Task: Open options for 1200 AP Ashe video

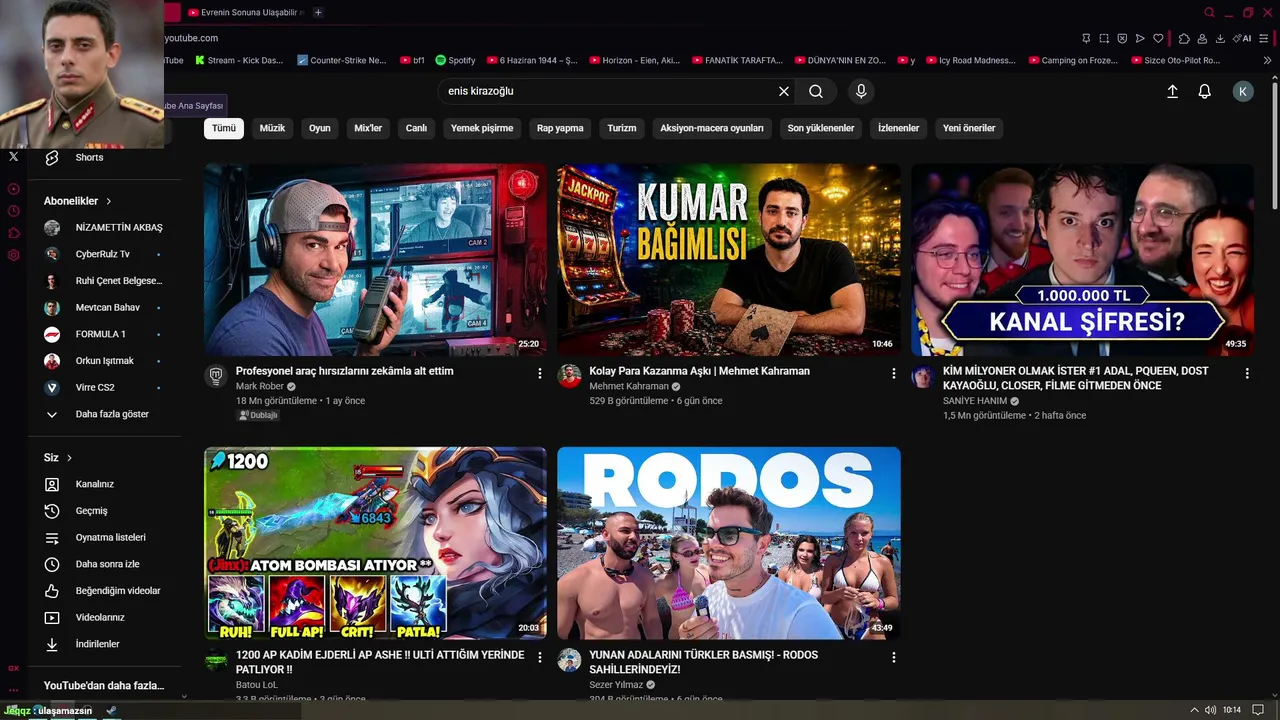Action: (540, 657)
